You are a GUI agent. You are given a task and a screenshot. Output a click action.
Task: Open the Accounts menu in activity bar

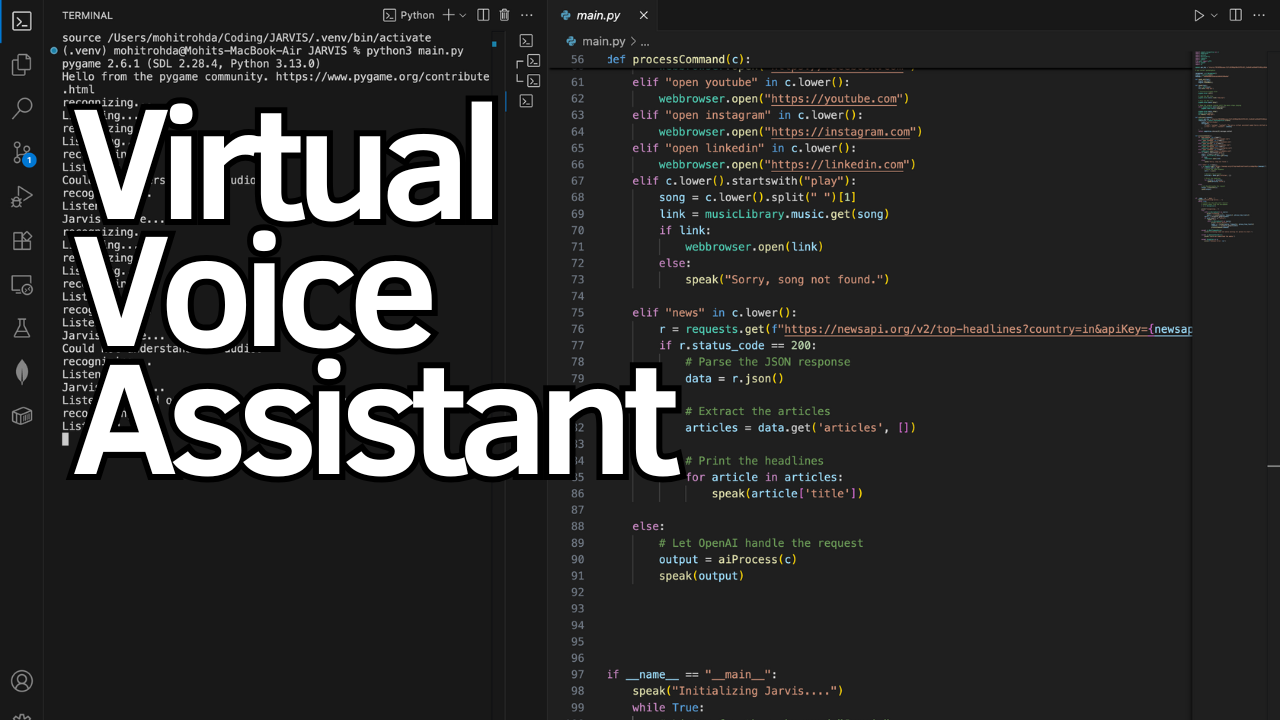point(21,681)
